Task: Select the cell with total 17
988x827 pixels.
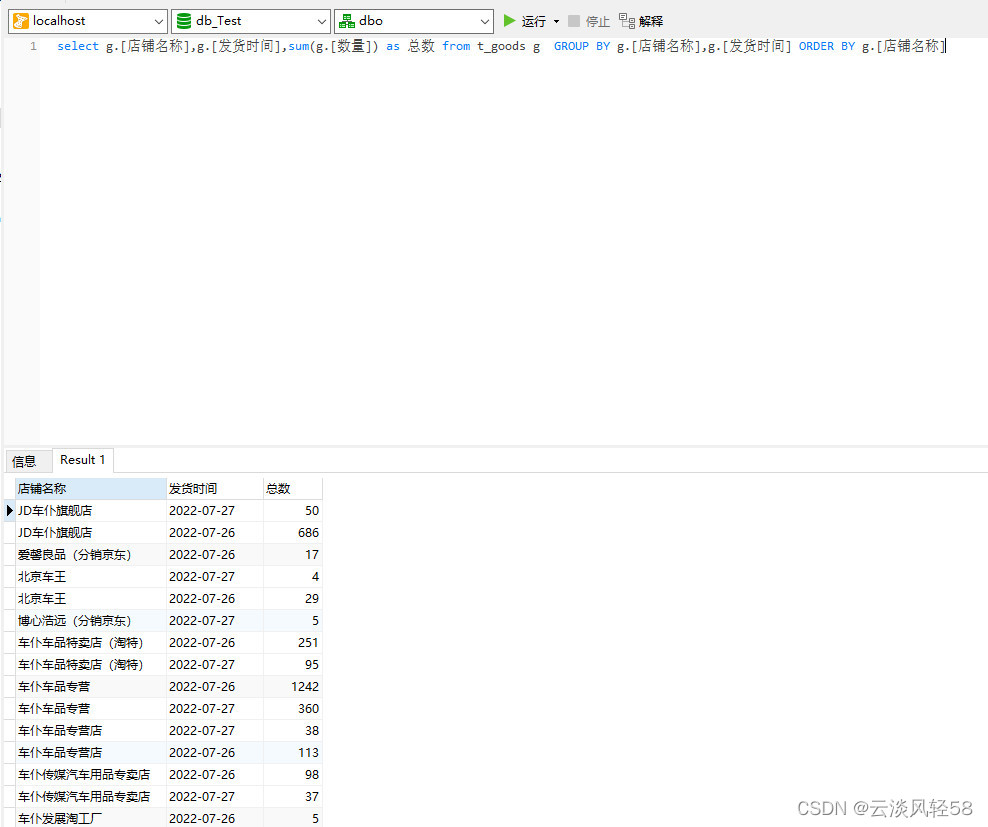Action: (292, 555)
